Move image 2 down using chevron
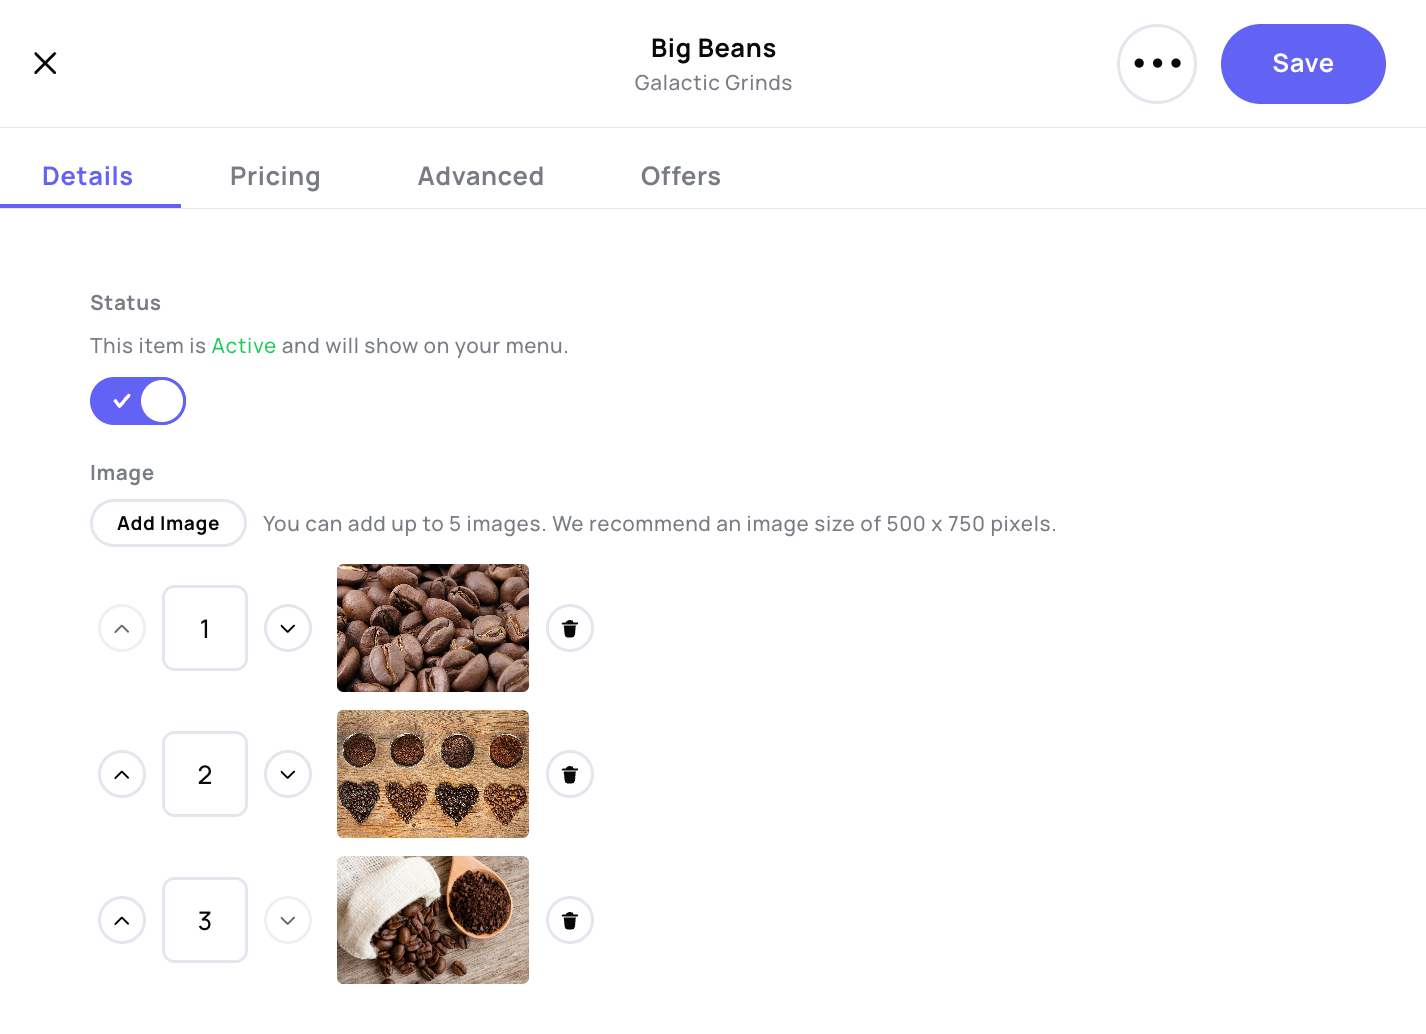 288,774
